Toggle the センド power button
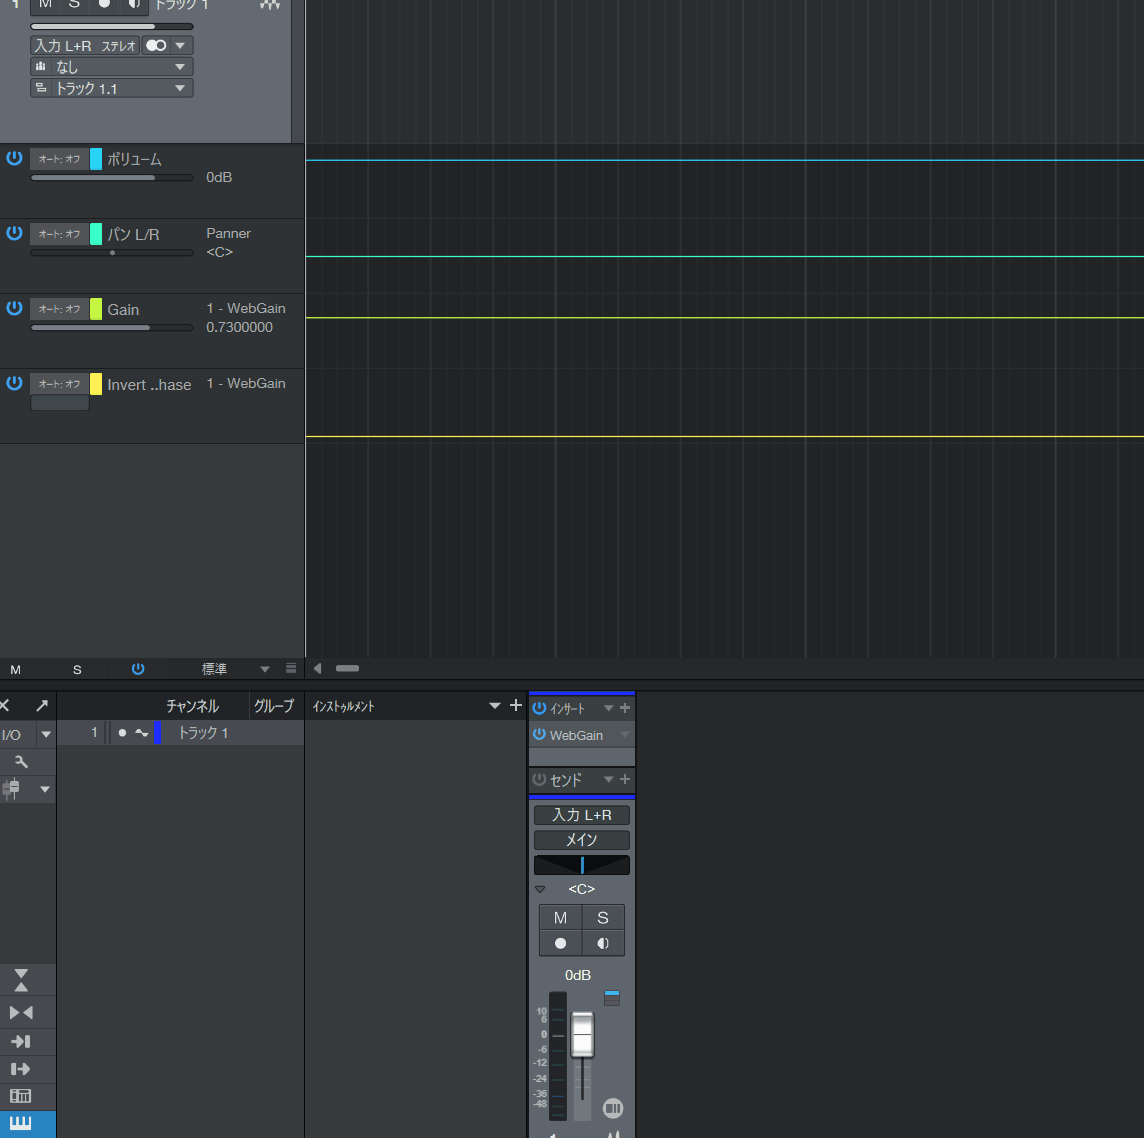1144x1138 pixels. (539, 780)
